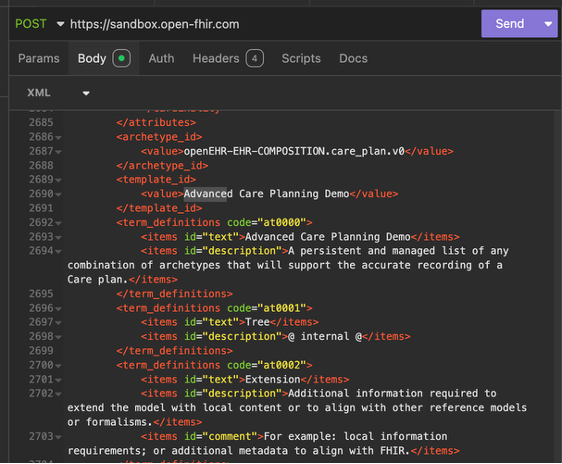Click line number 2688

(41, 166)
